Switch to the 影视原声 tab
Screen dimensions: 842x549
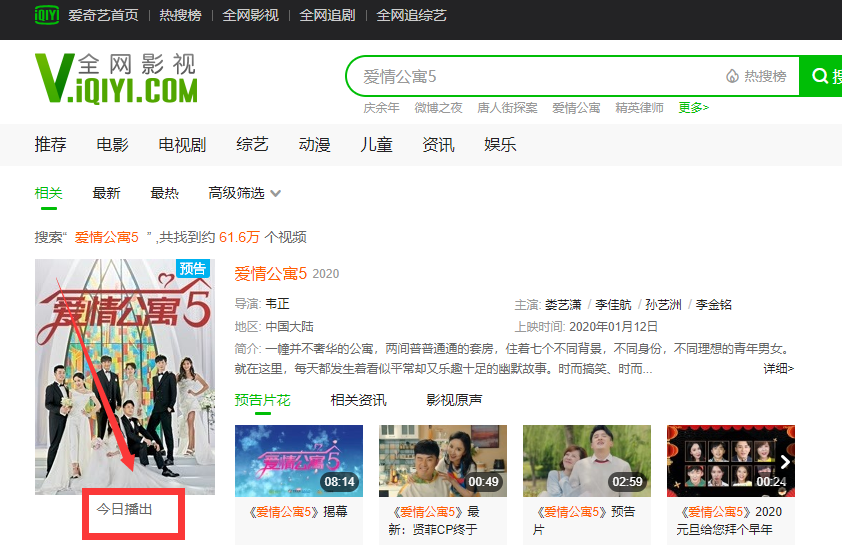(x=454, y=400)
